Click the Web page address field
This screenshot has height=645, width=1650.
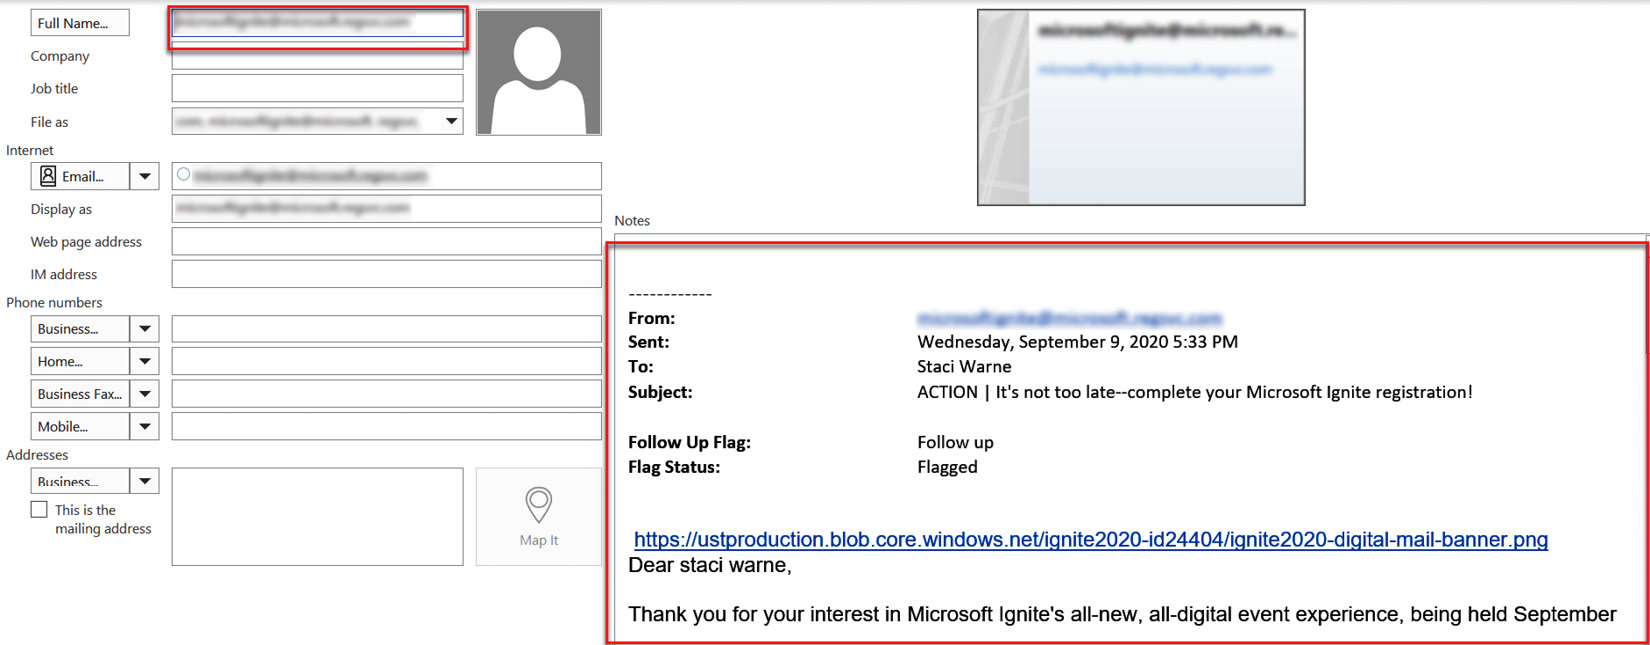[386, 241]
